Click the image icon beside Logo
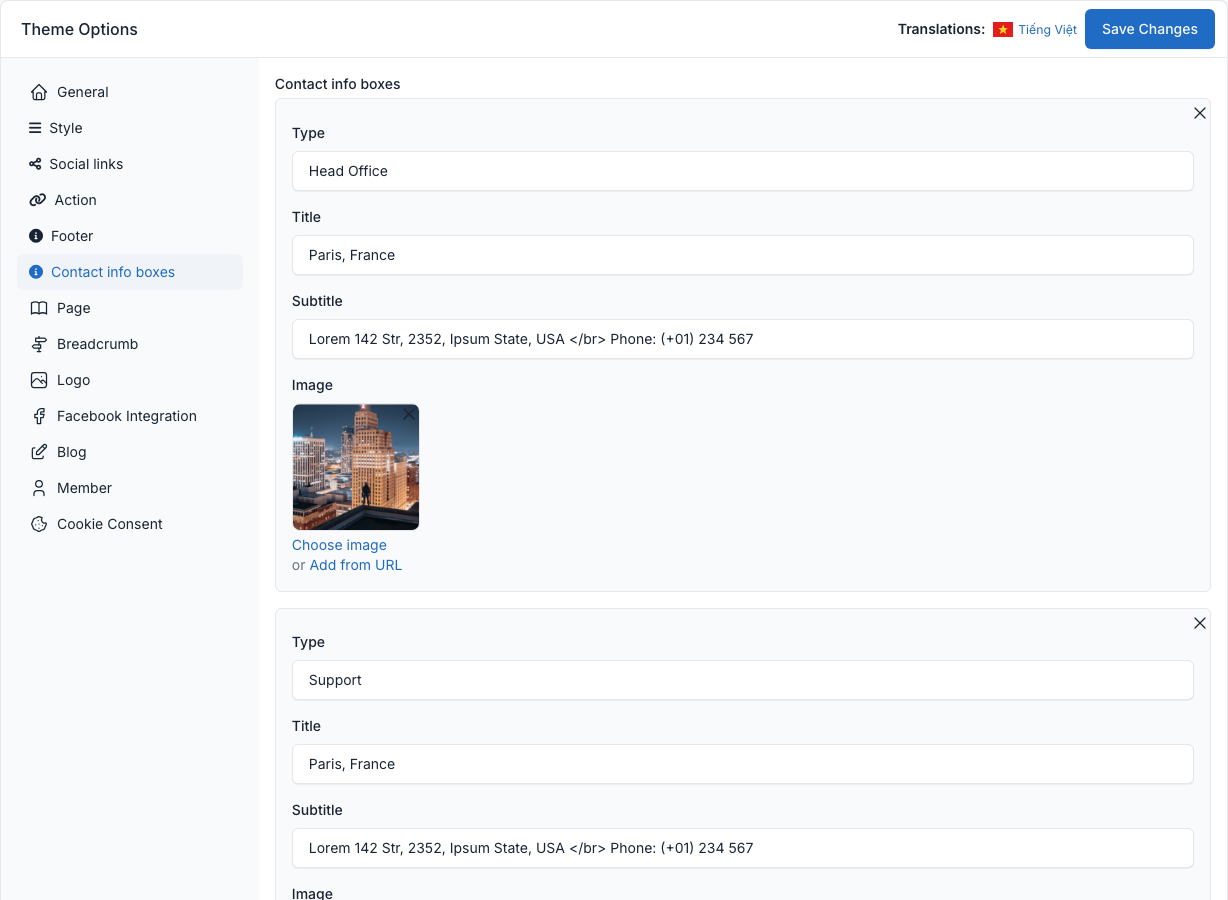 [39, 380]
